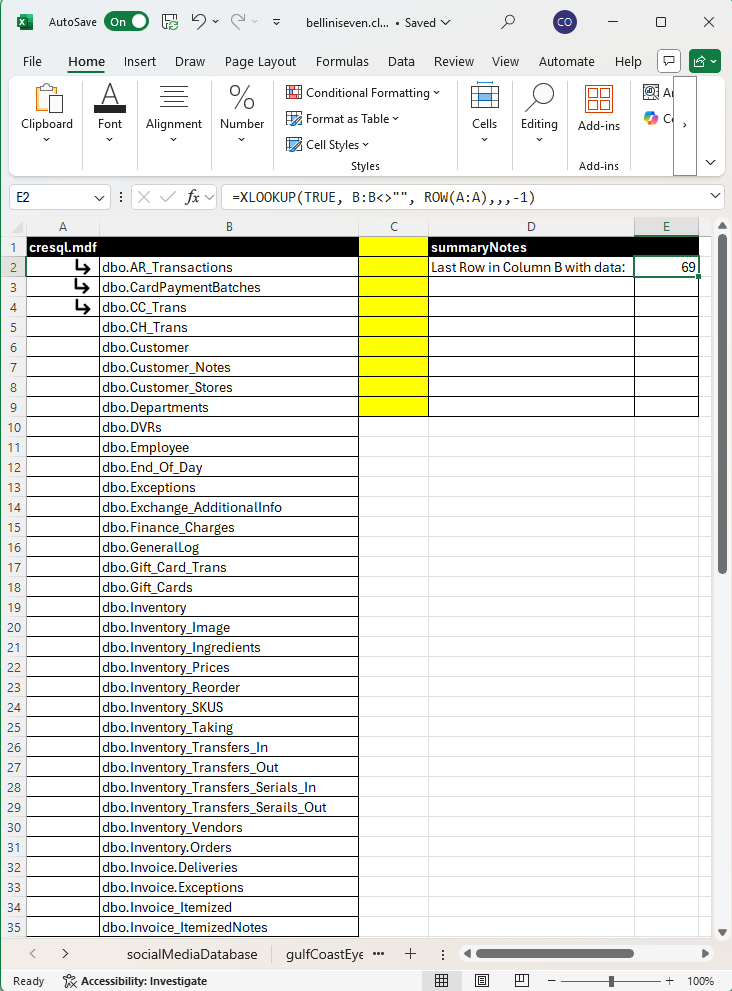Click the Save icon in title bar
732x991 pixels.
170,21
